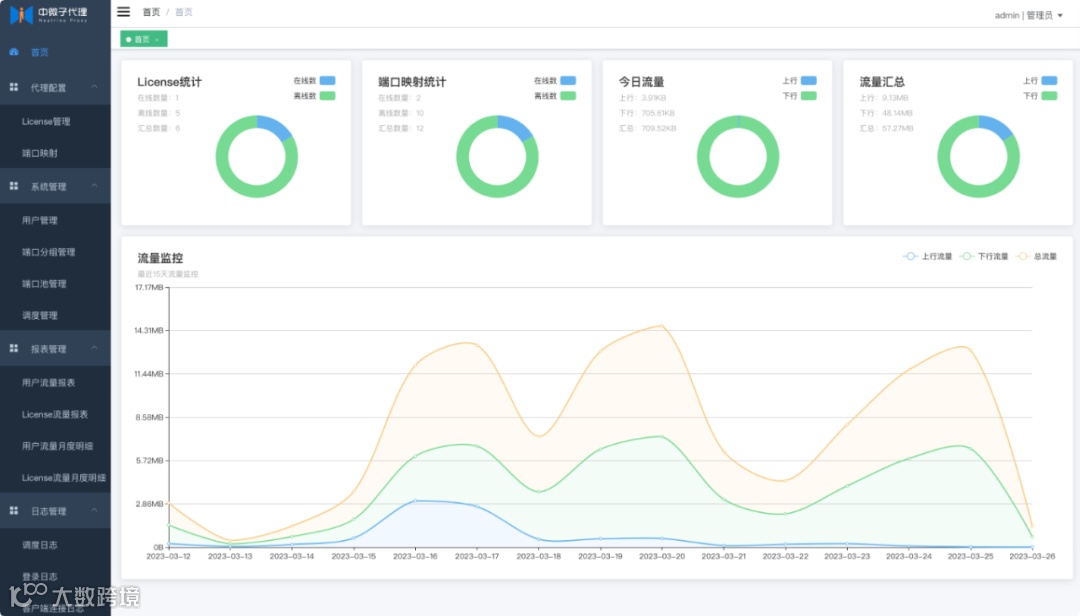
Task: Toggle 下行流量 series in 流量监控 legend
Action: [x=984, y=256]
